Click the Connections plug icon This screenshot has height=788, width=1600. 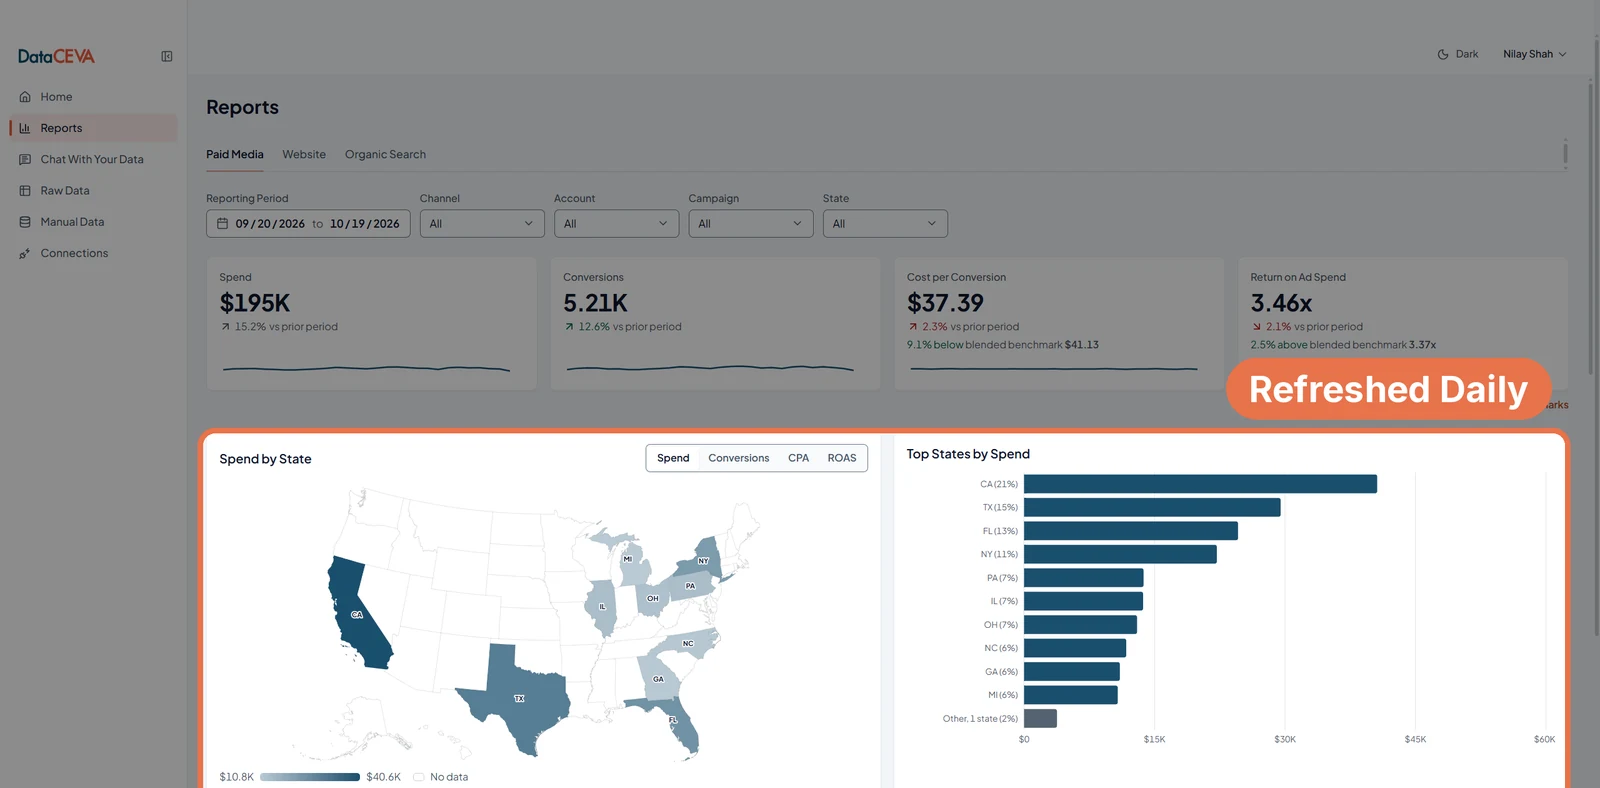[x=25, y=253]
